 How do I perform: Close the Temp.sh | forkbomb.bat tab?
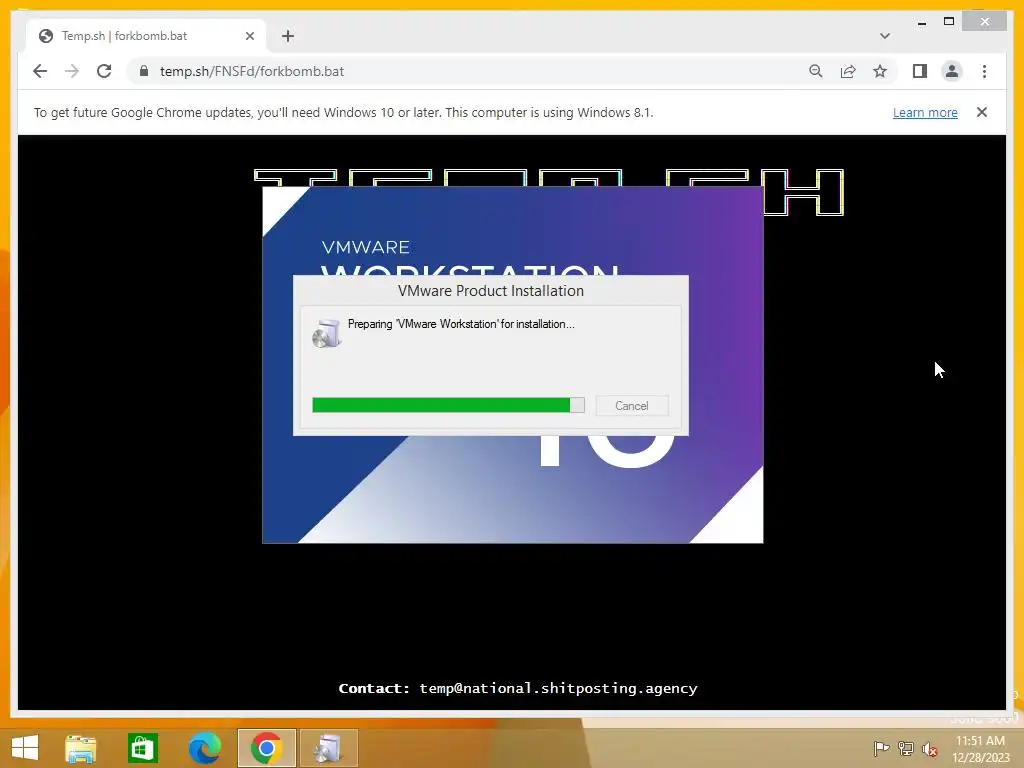pos(249,36)
